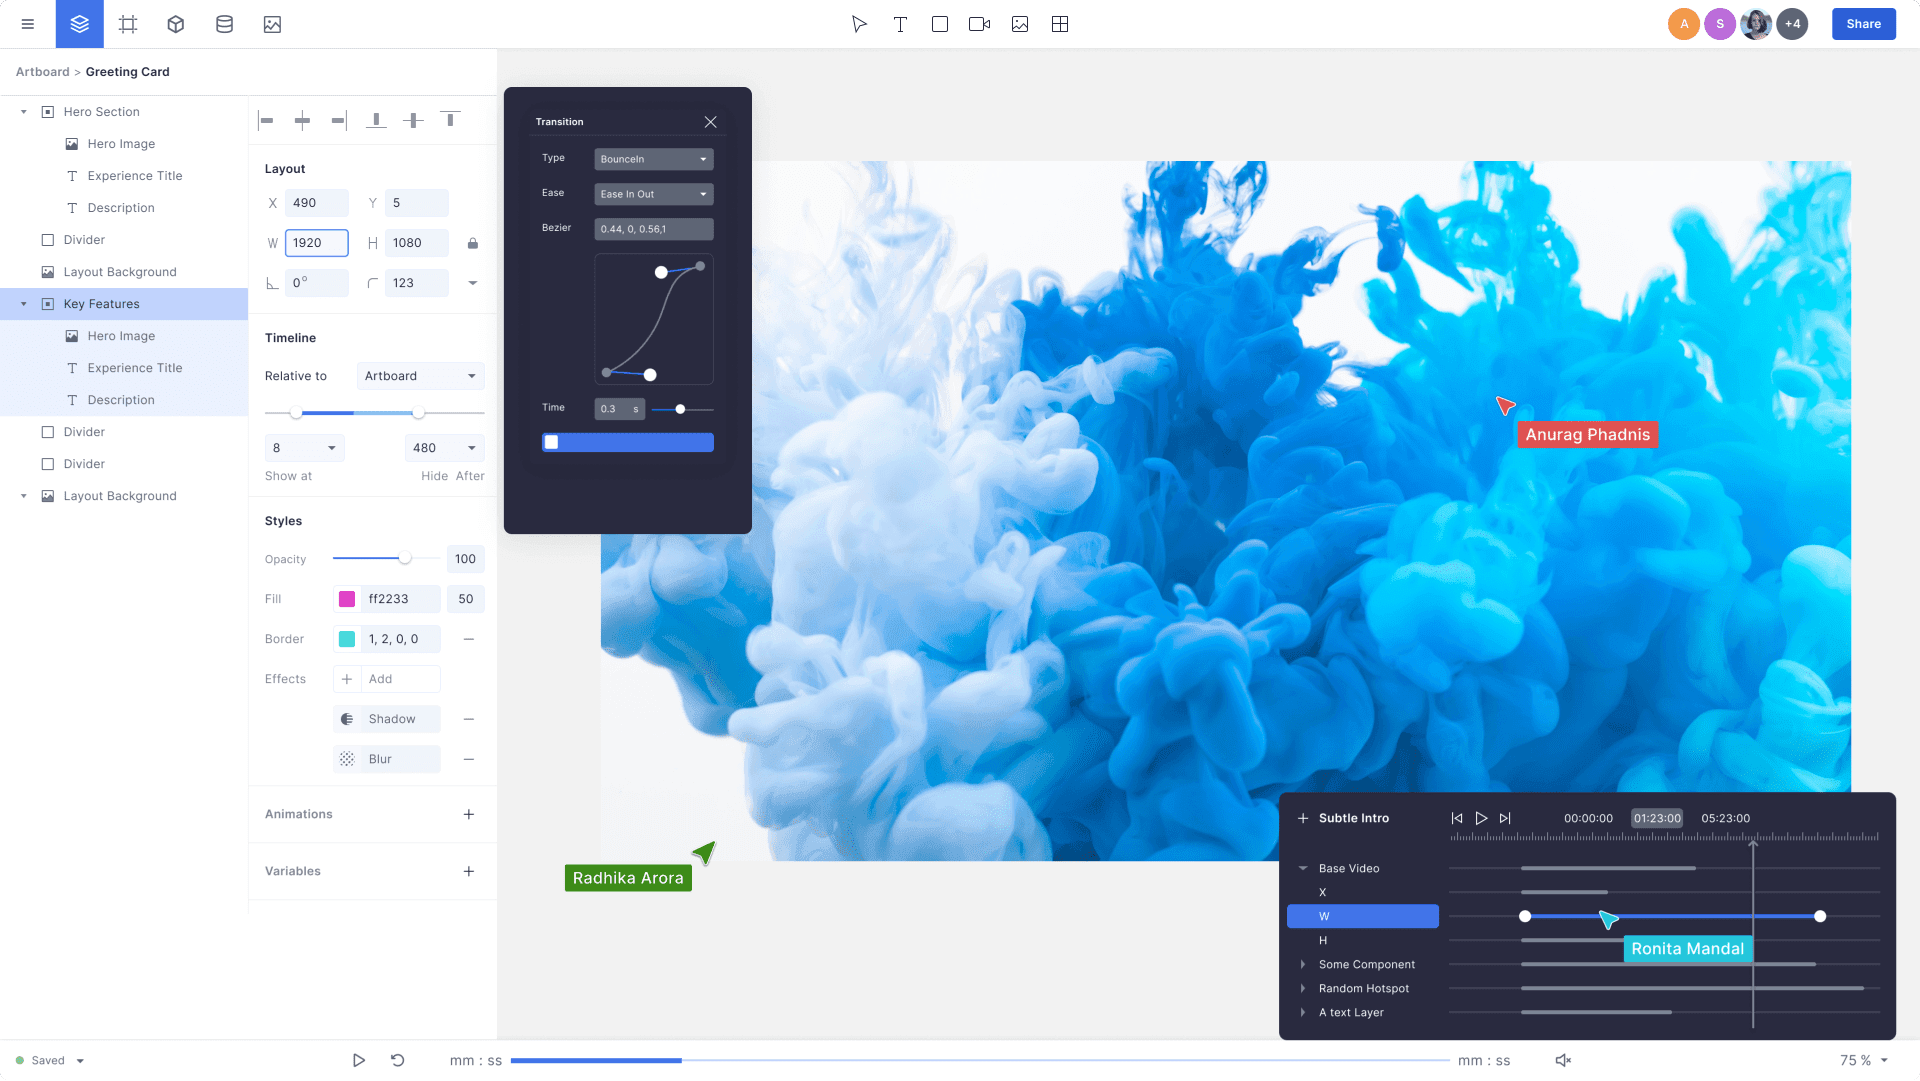The height and width of the screenshot is (1081, 1920).
Task: Expand the Some Component timeline track
Action: pos(1302,964)
